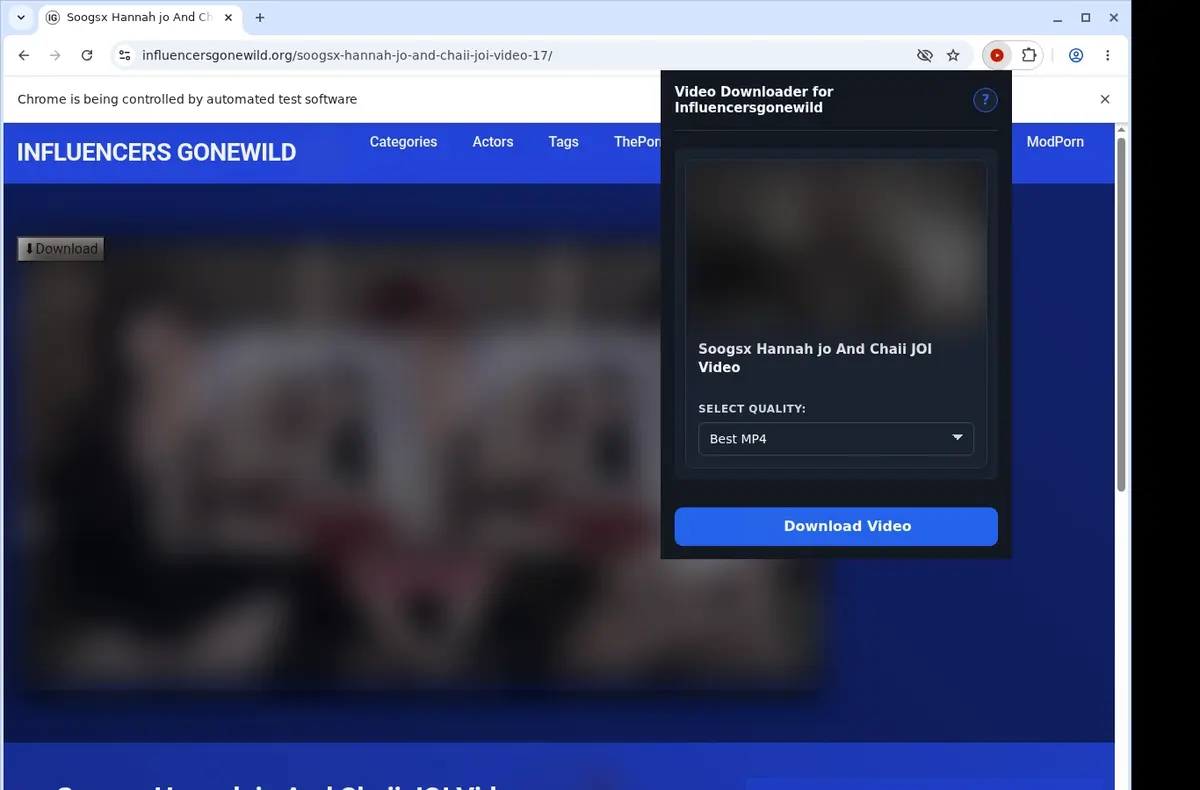Maximize the Chrome window
Viewport: 1200px width, 790px height.
1085,18
